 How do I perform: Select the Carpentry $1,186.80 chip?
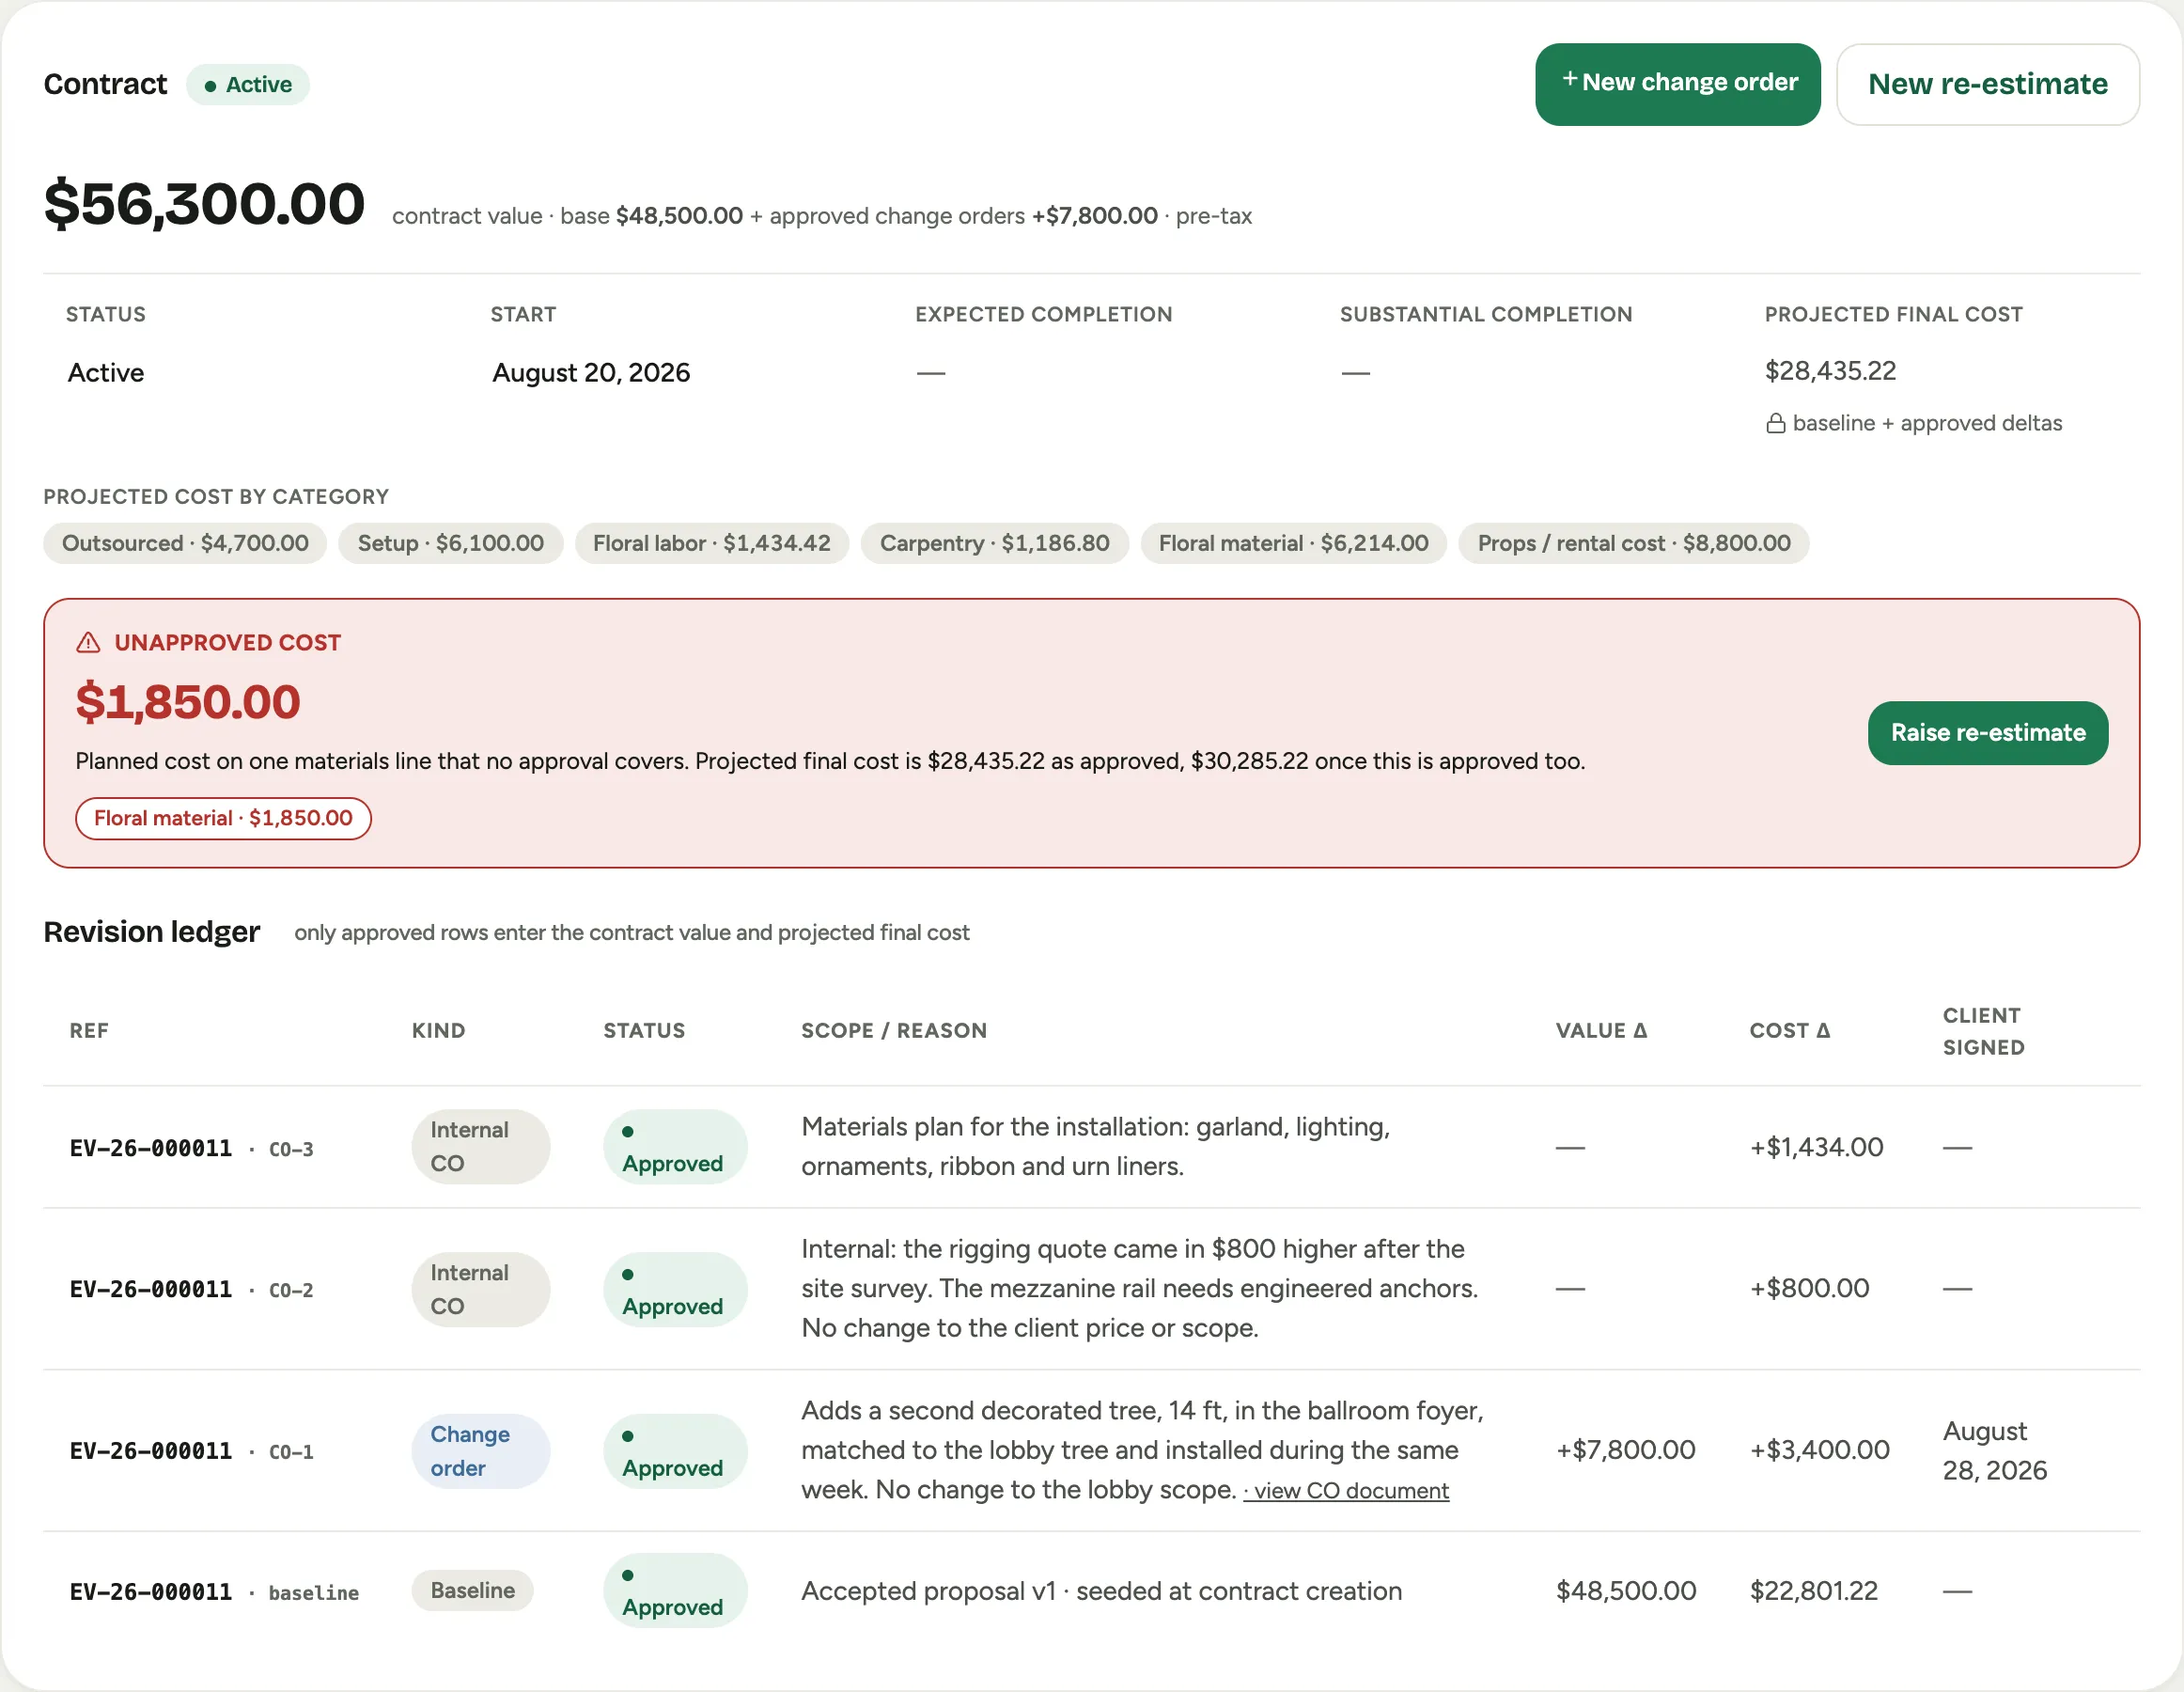[x=994, y=543]
